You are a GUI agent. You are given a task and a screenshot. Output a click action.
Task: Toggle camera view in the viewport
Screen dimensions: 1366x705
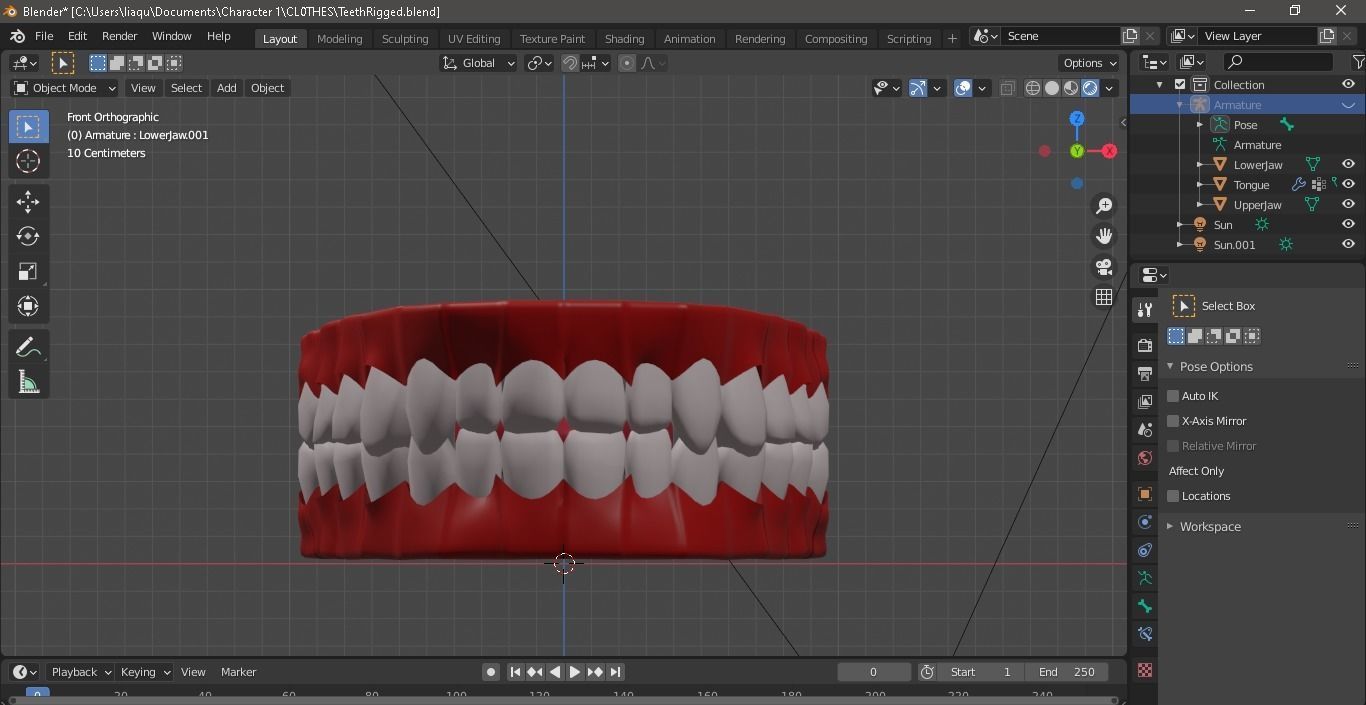pyautogui.click(x=1103, y=266)
